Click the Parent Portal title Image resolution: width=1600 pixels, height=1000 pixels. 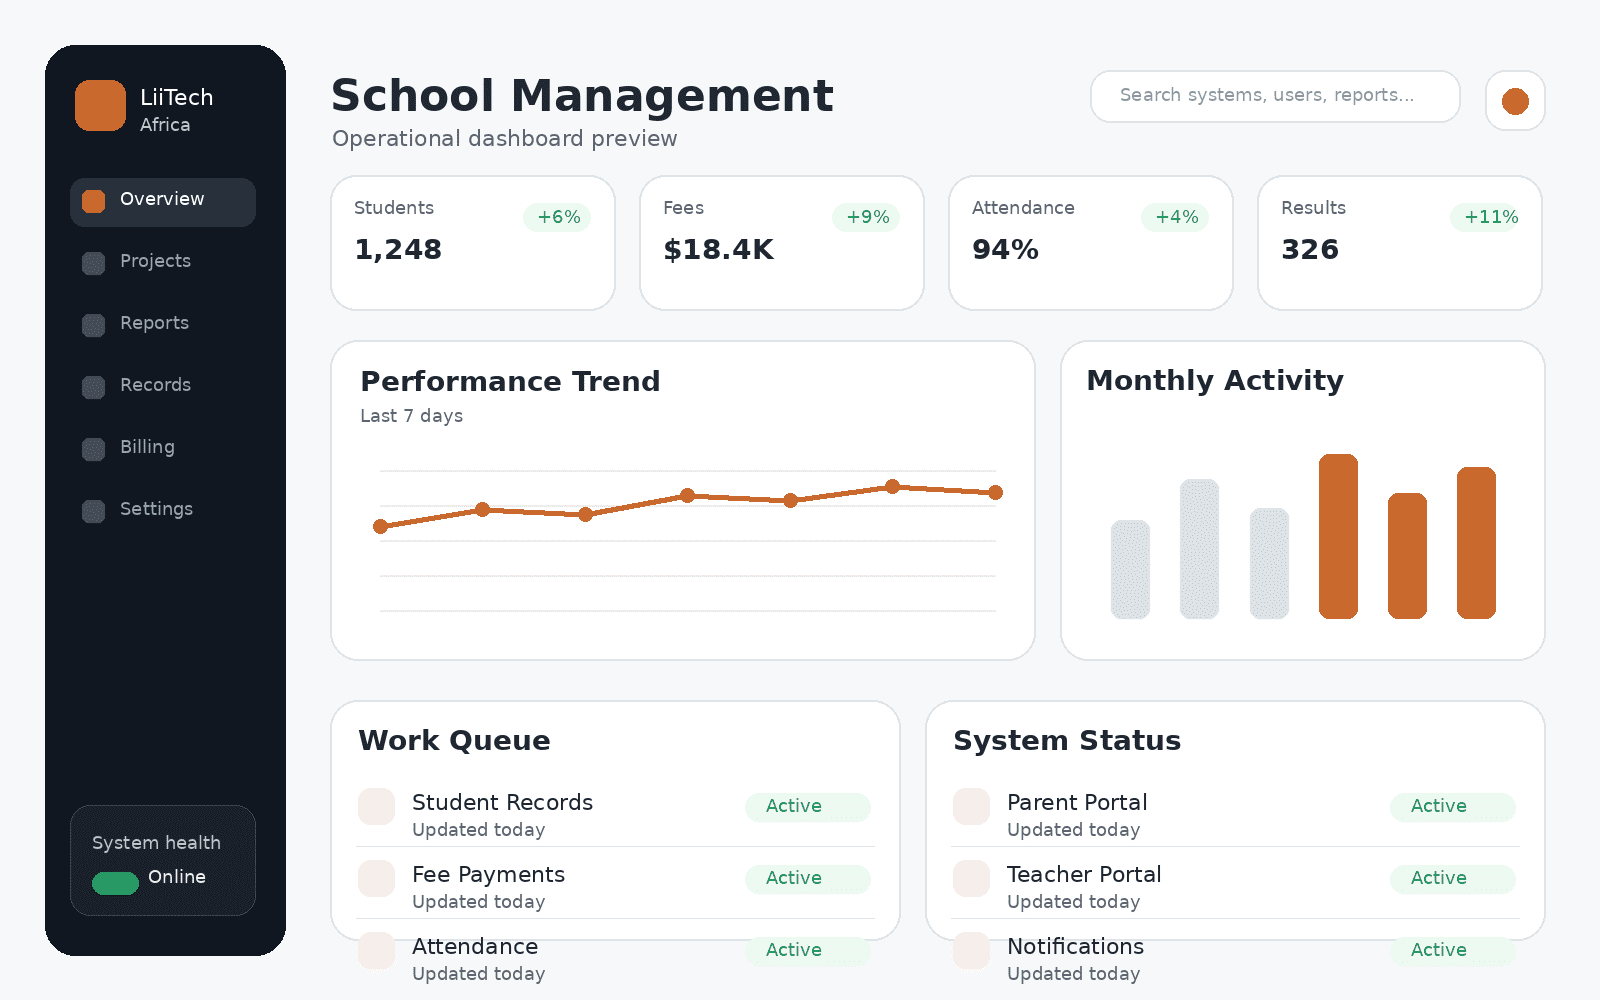coord(1077,802)
